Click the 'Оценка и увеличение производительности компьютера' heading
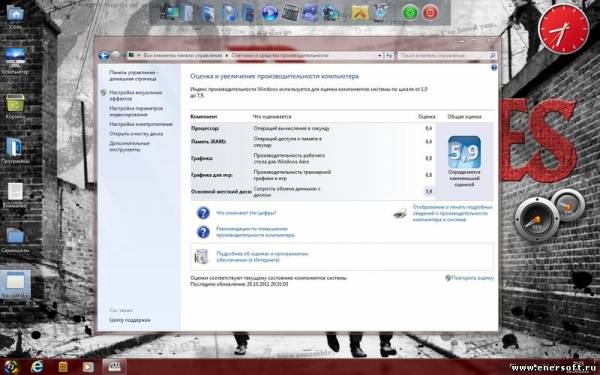Screen dimensions: 600x375 coord(274,77)
